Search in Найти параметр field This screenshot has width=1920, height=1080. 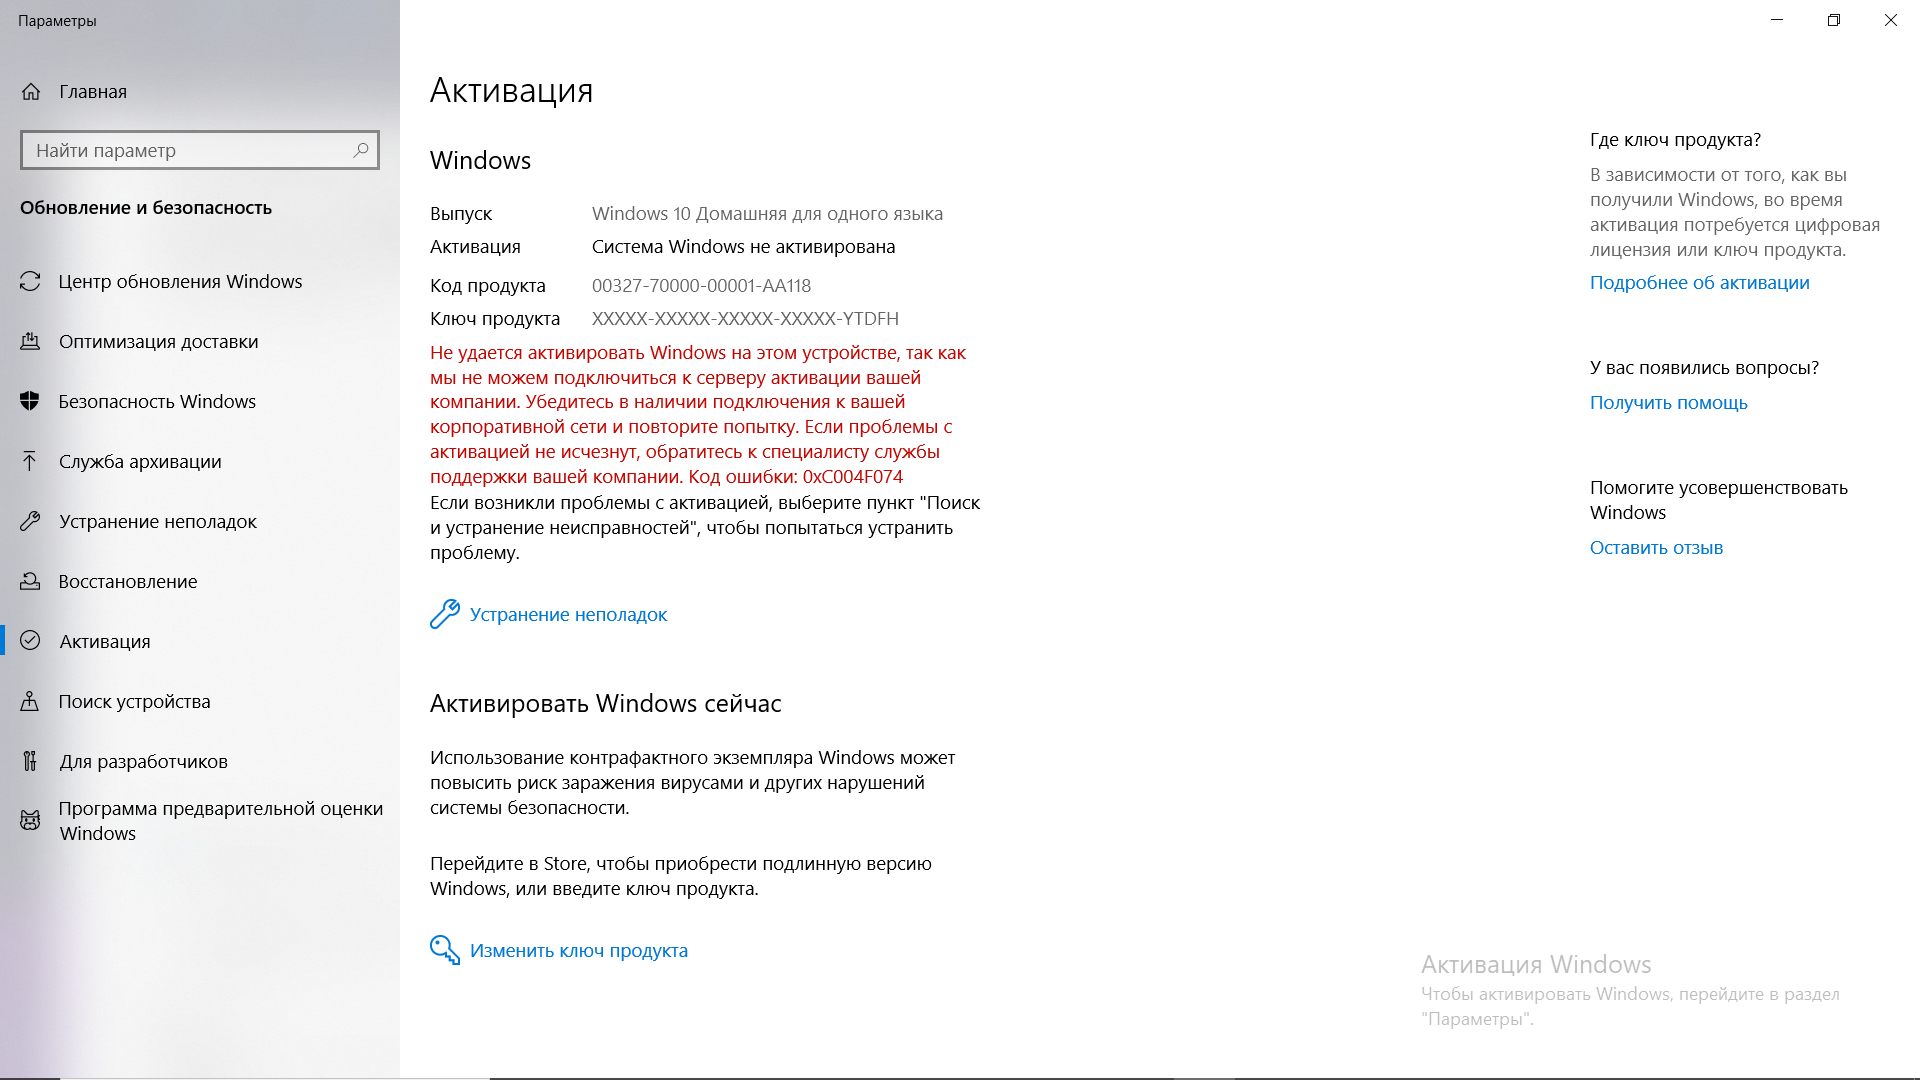(199, 149)
